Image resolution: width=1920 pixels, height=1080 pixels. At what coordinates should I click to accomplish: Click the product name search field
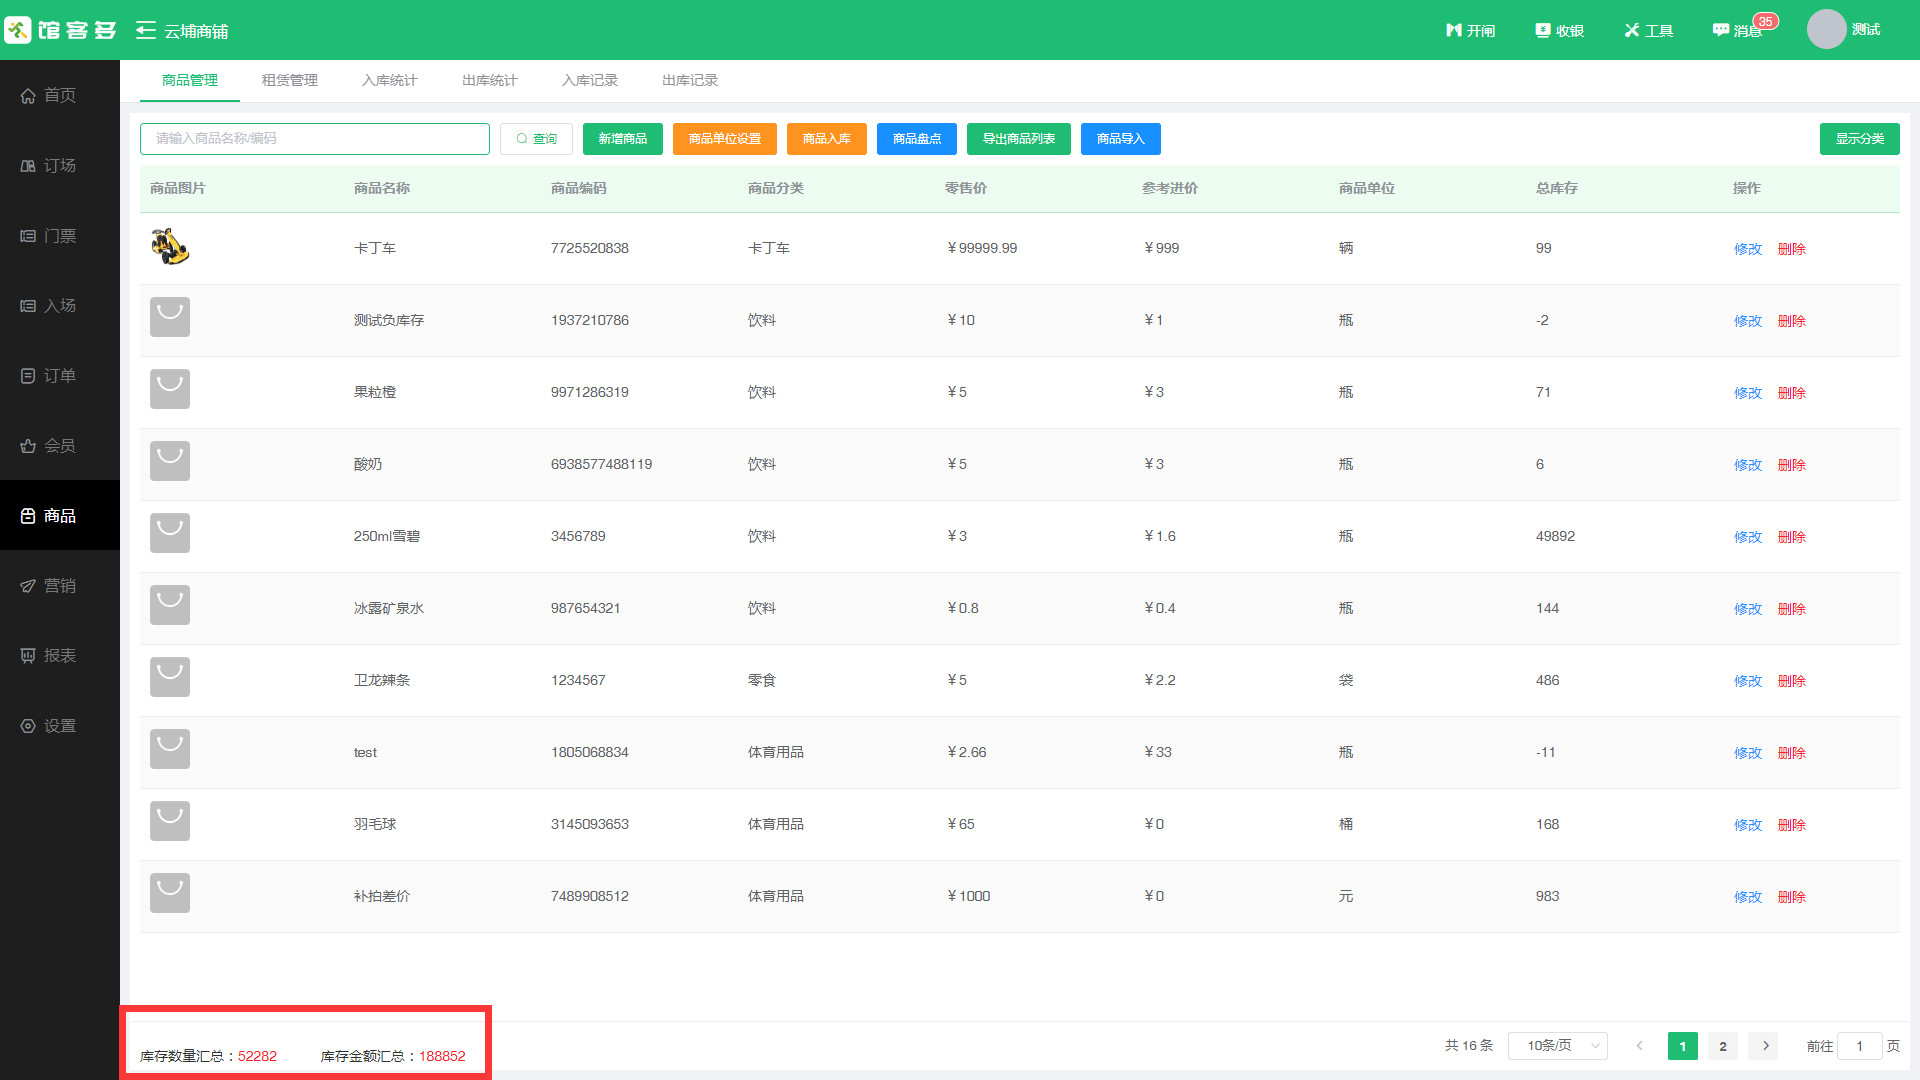tap(314, 139)
